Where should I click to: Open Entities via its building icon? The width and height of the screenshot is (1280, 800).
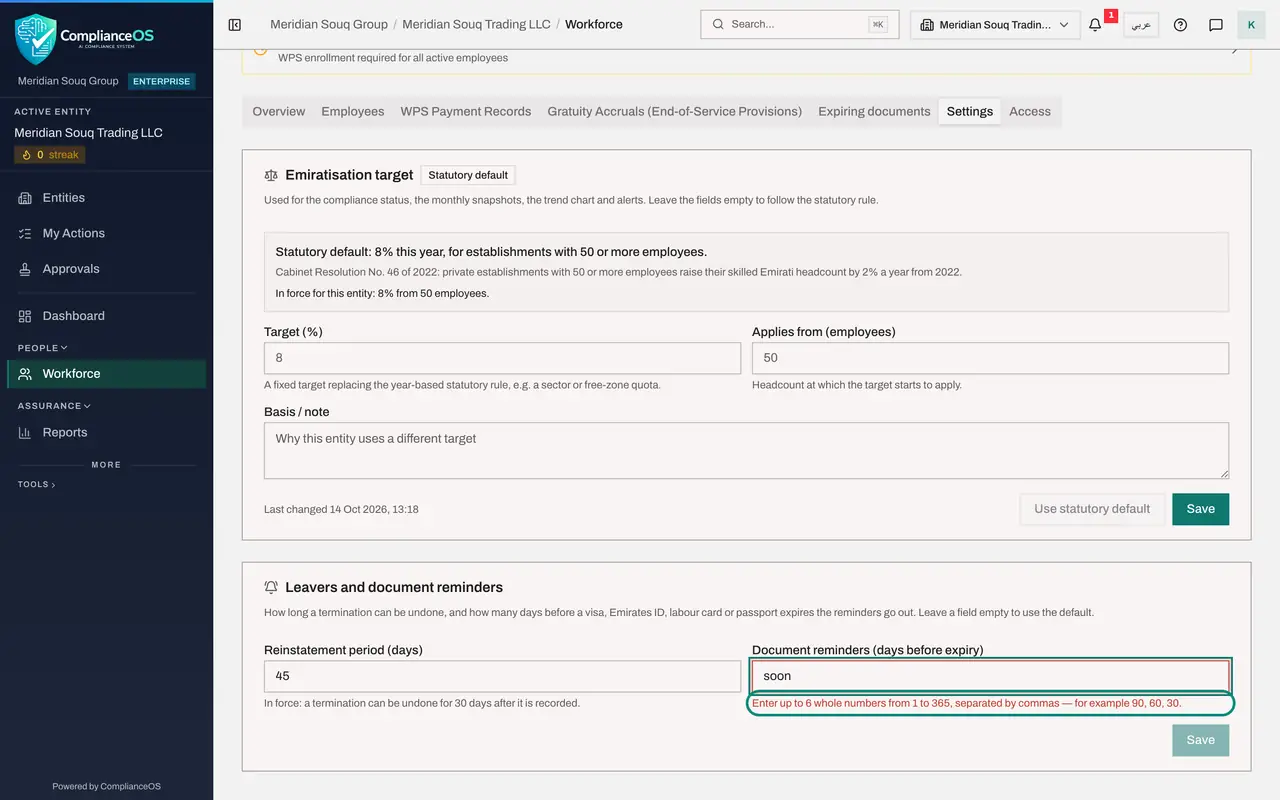click(25, 198)
